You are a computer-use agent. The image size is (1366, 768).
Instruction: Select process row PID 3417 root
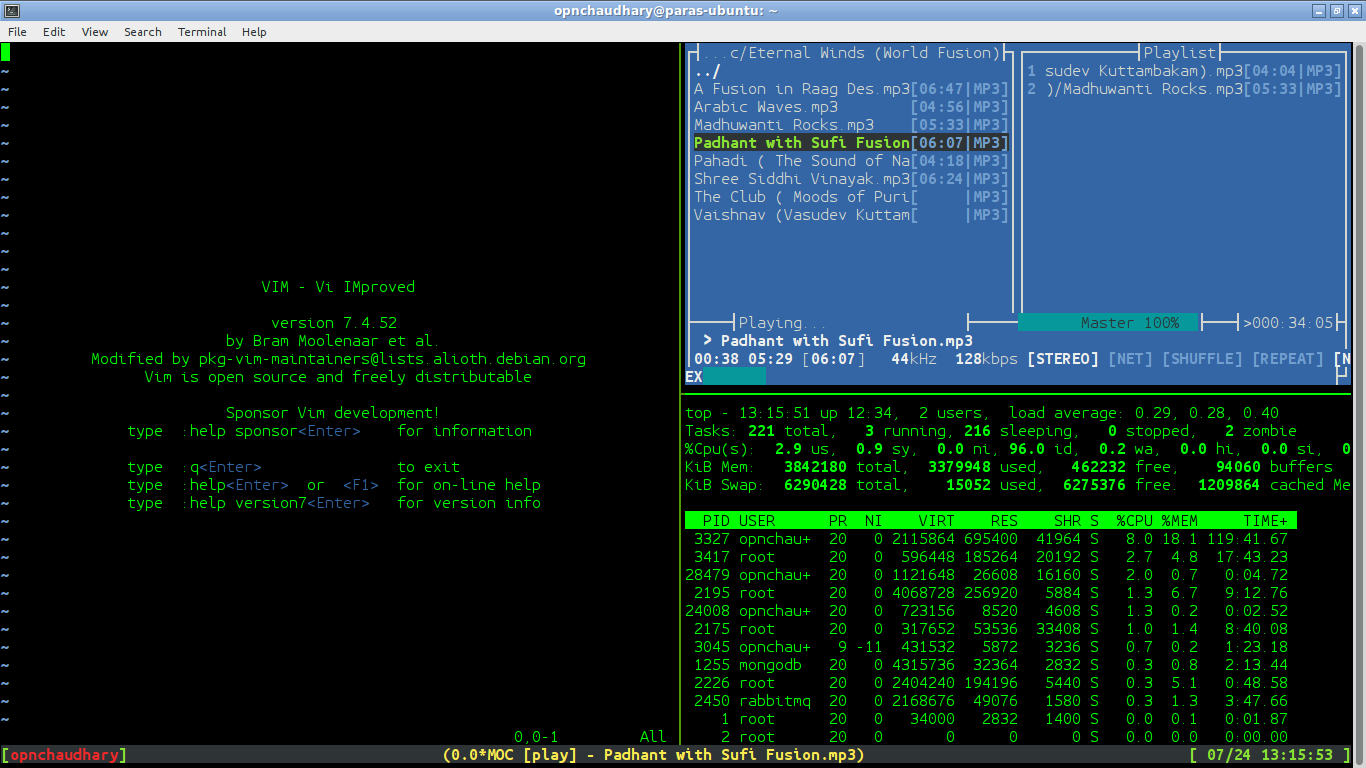coord(991,557)
